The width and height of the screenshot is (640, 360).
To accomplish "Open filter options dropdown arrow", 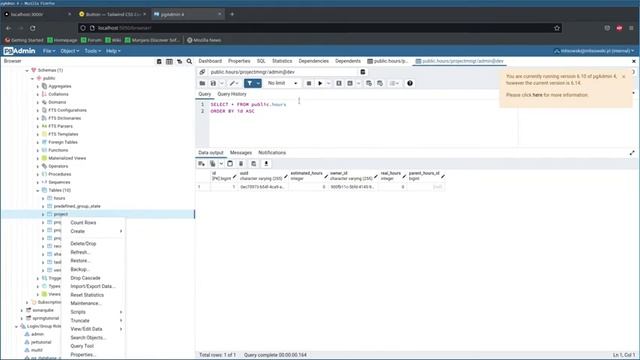I will tap(258, 83).
